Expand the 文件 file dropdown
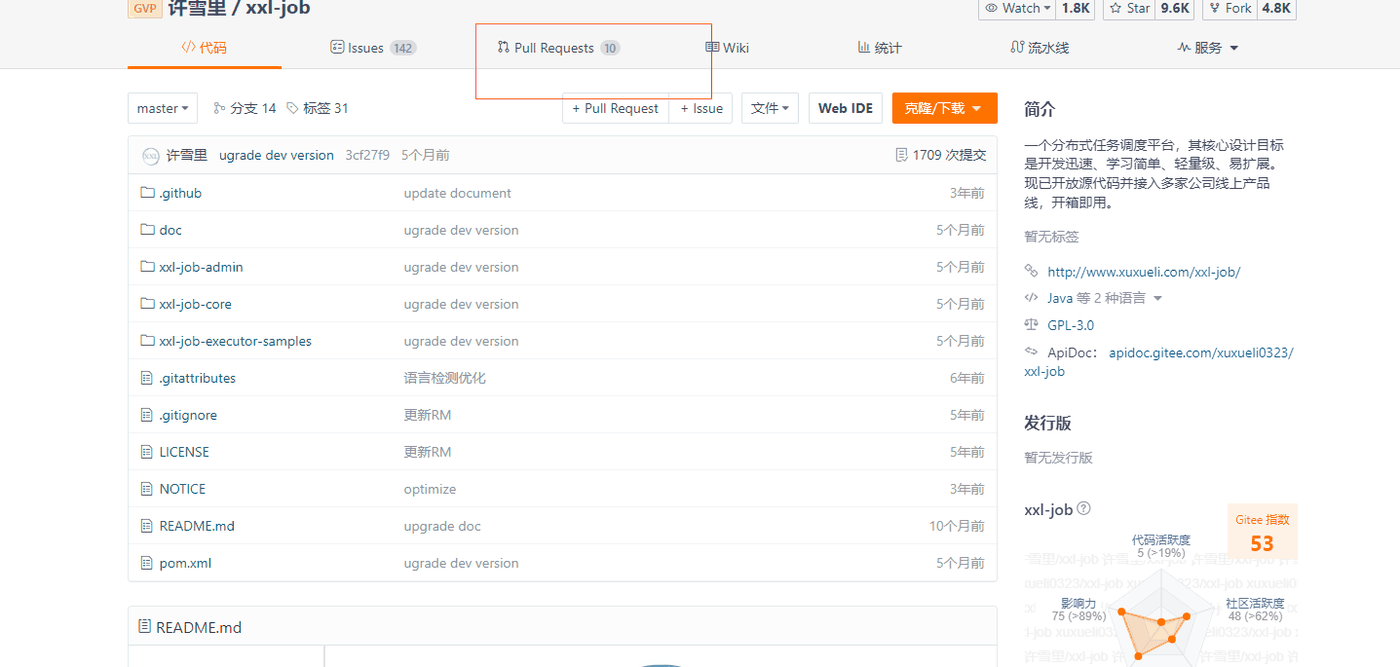The image size is (1400, 667). [770, 108]
